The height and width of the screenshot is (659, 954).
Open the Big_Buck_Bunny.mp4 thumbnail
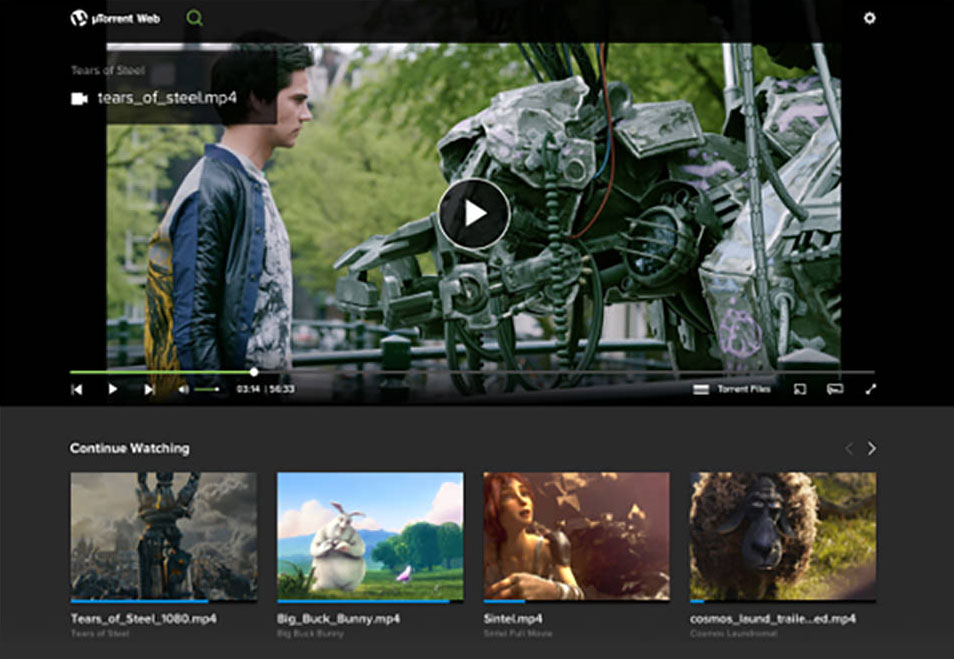click(x=370, y=537)
